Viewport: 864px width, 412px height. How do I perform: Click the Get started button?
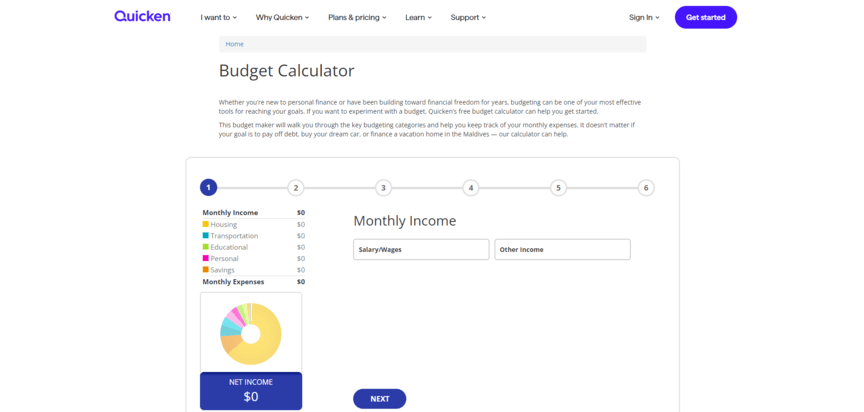[705, 18]
